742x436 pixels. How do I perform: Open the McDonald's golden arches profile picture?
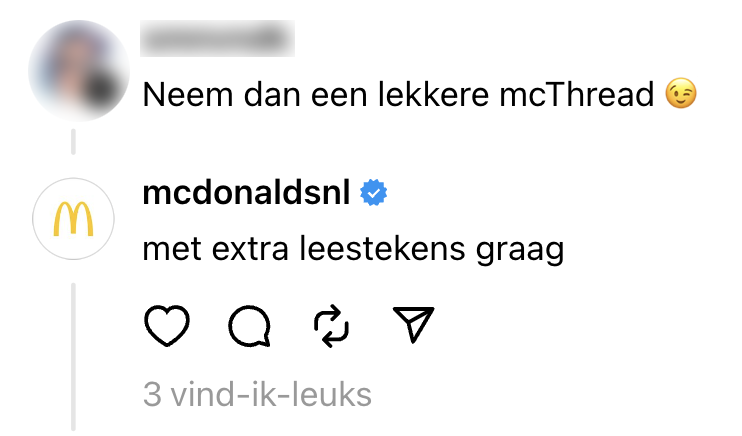pyautogui.click(x=73, y=219)
